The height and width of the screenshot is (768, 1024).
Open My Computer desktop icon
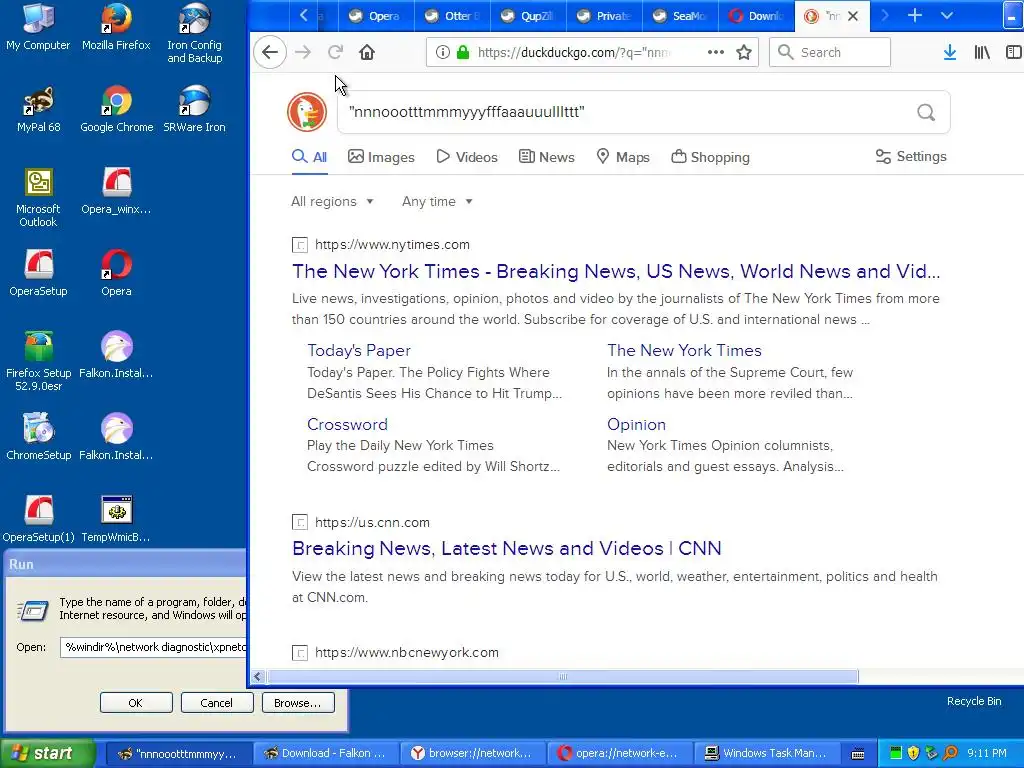click(x=38, y=27)
